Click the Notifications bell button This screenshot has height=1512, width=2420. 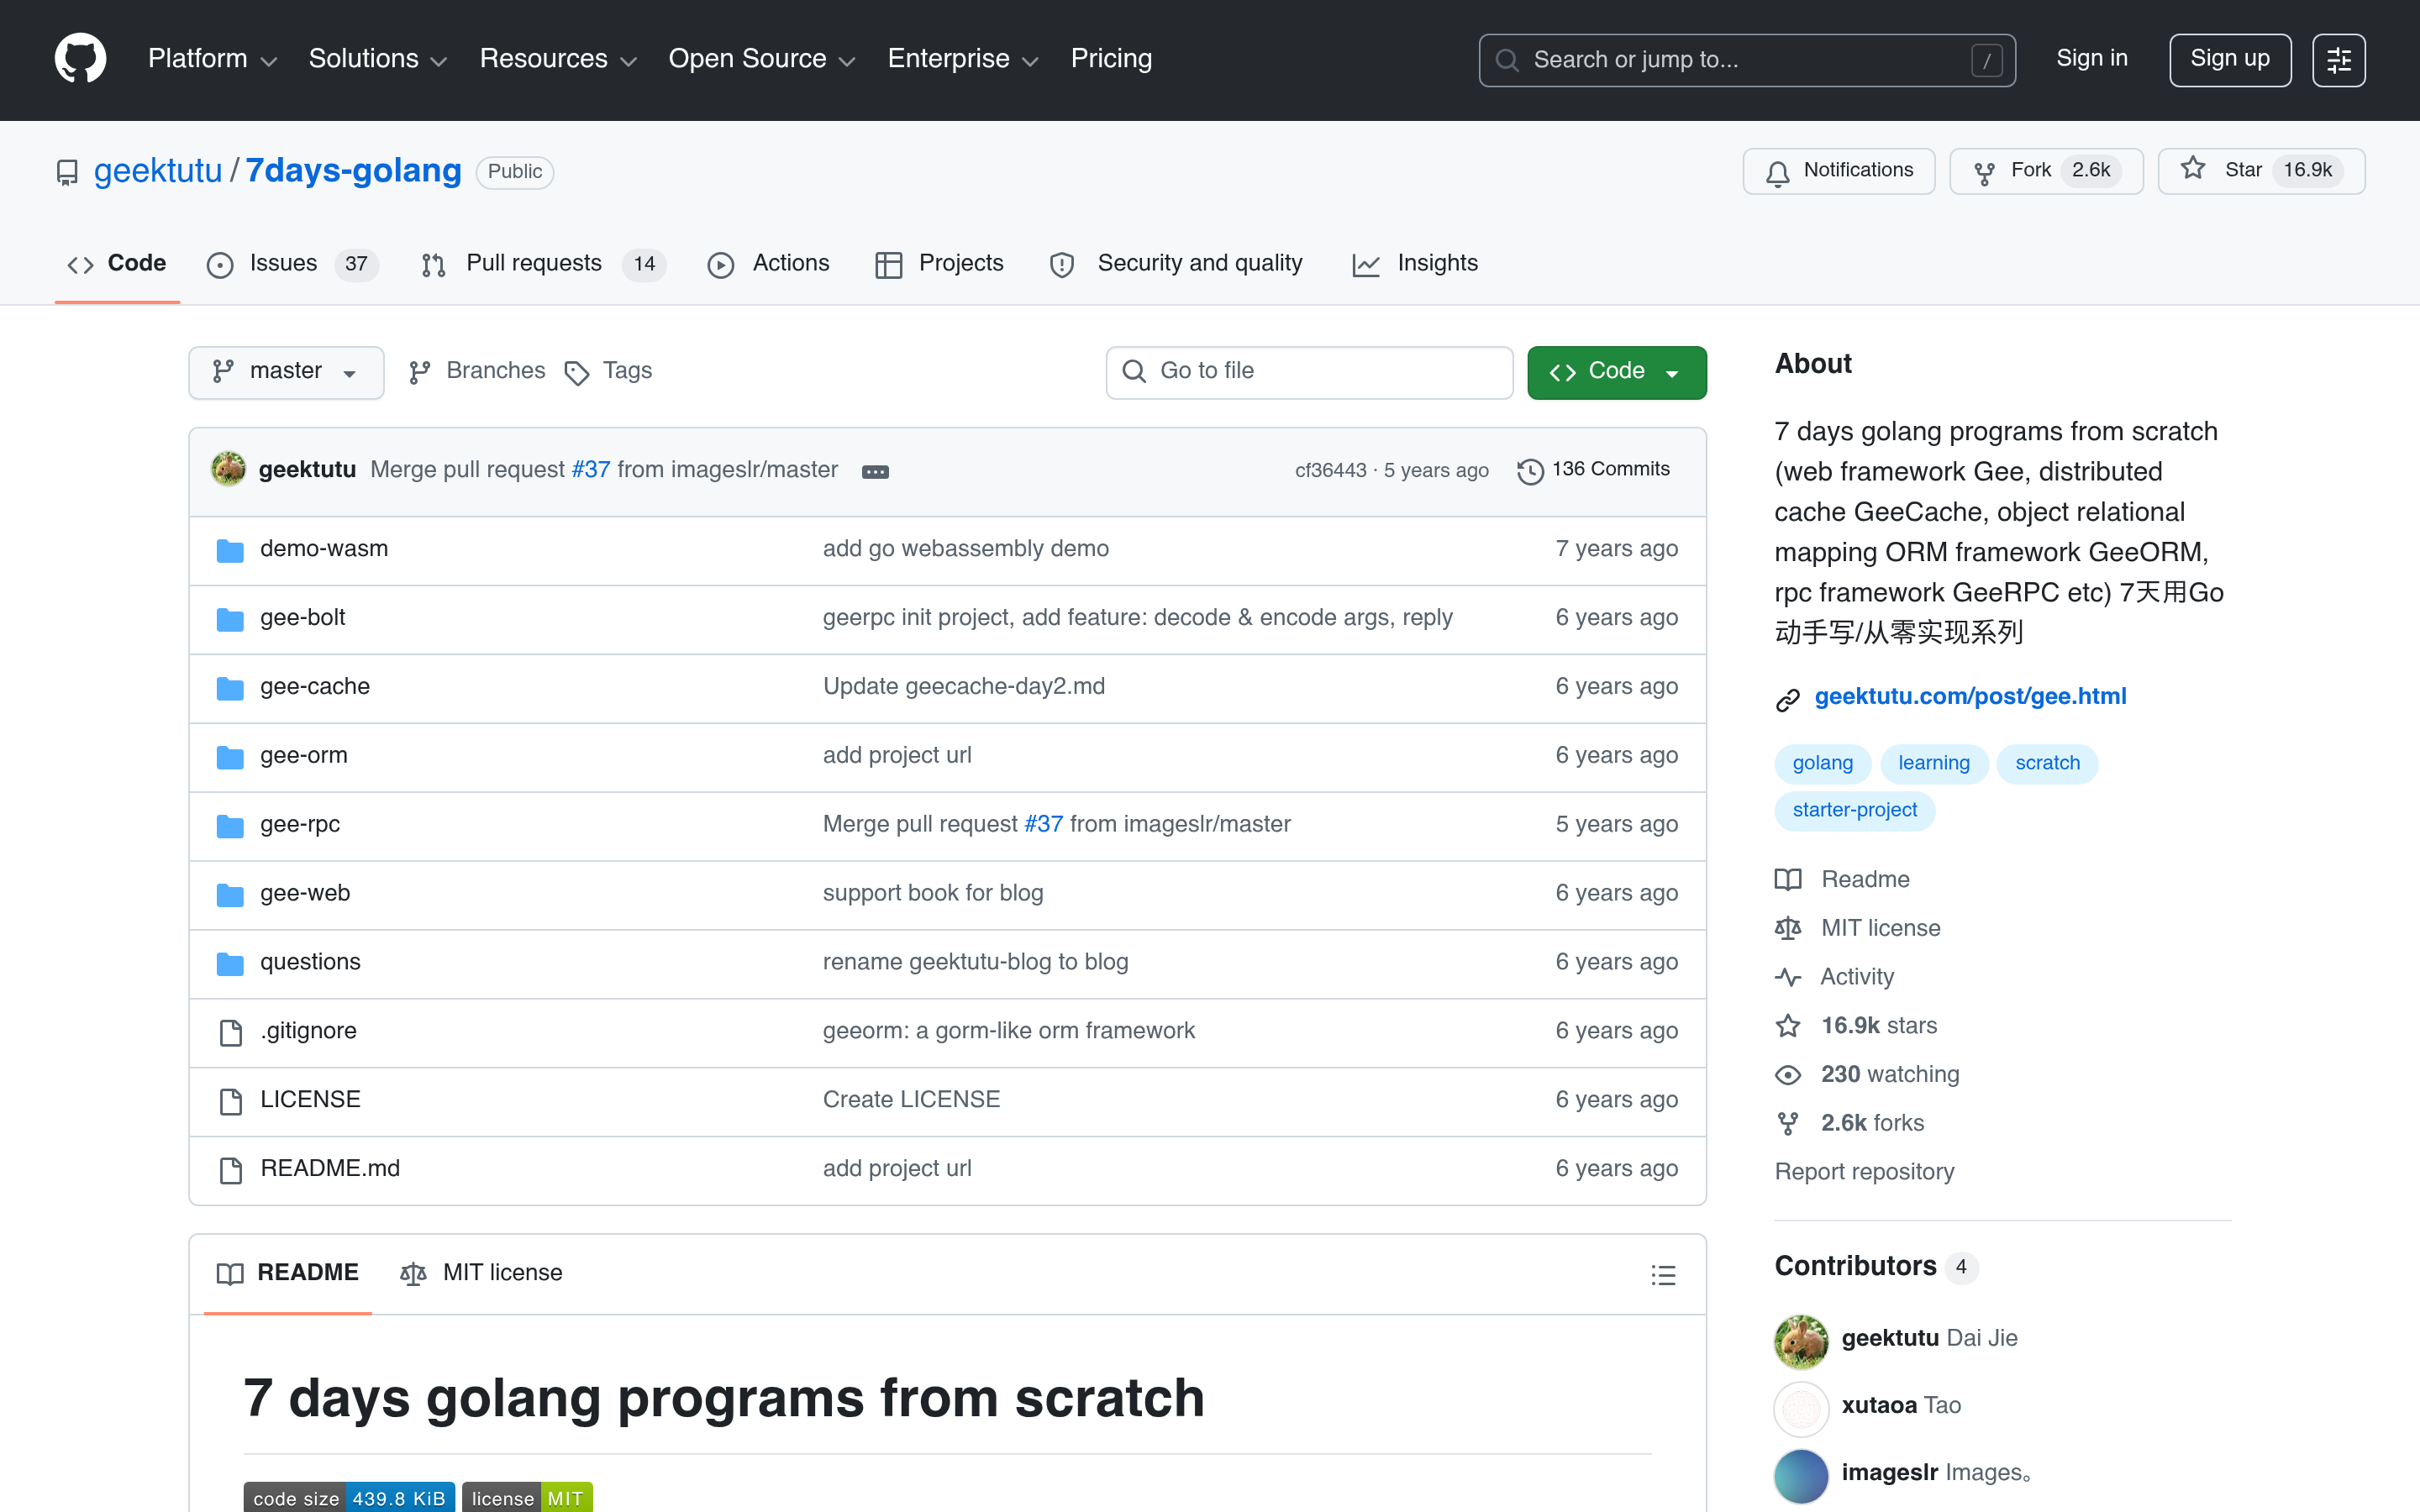point(1838,171)
